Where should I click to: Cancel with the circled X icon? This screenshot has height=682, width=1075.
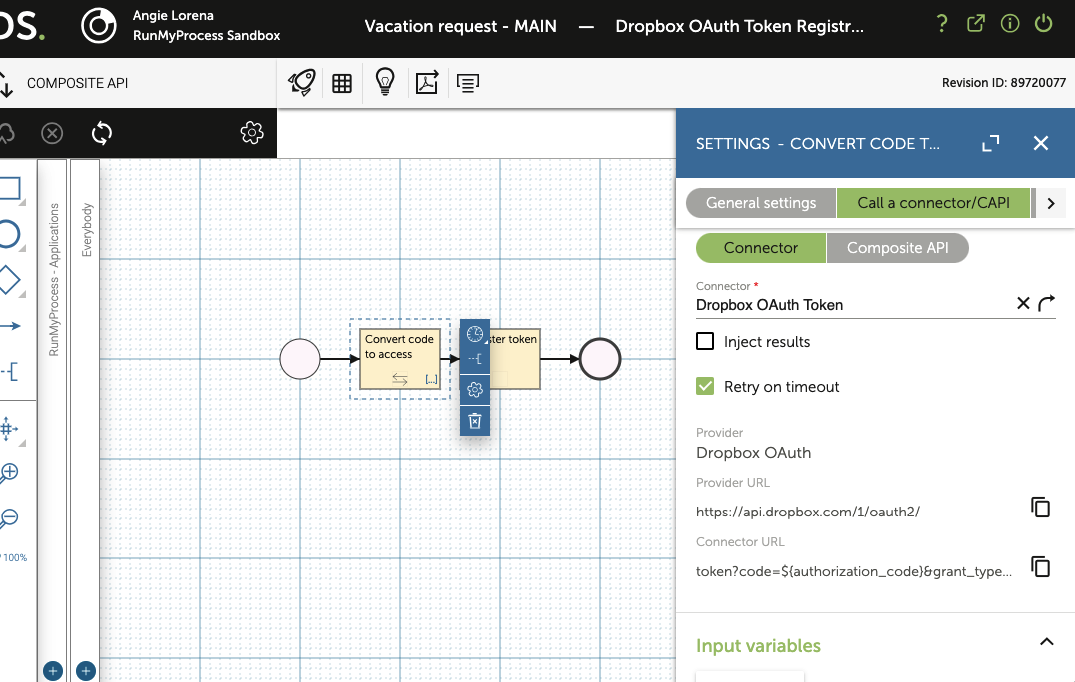(52, 133)
